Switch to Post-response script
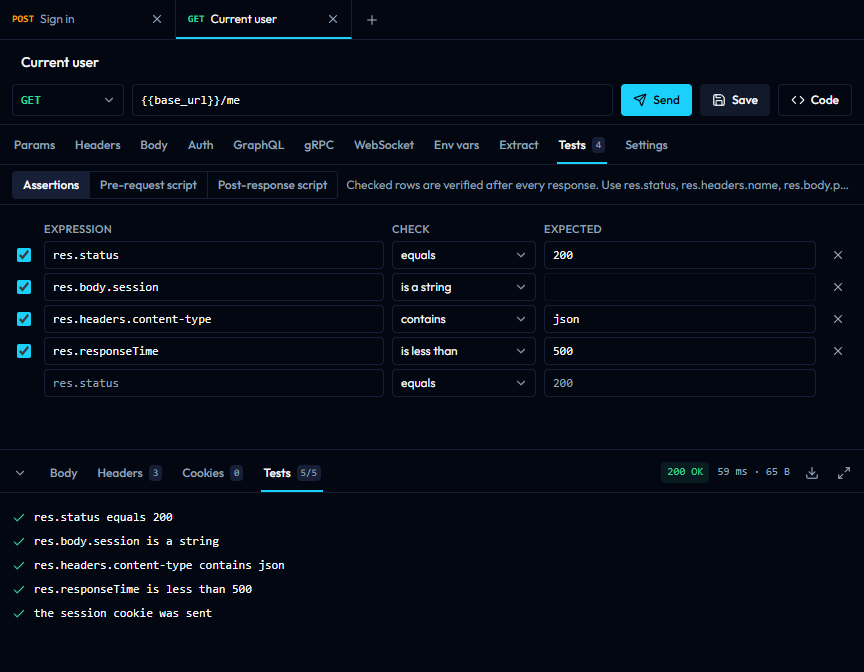 point(272,185)
